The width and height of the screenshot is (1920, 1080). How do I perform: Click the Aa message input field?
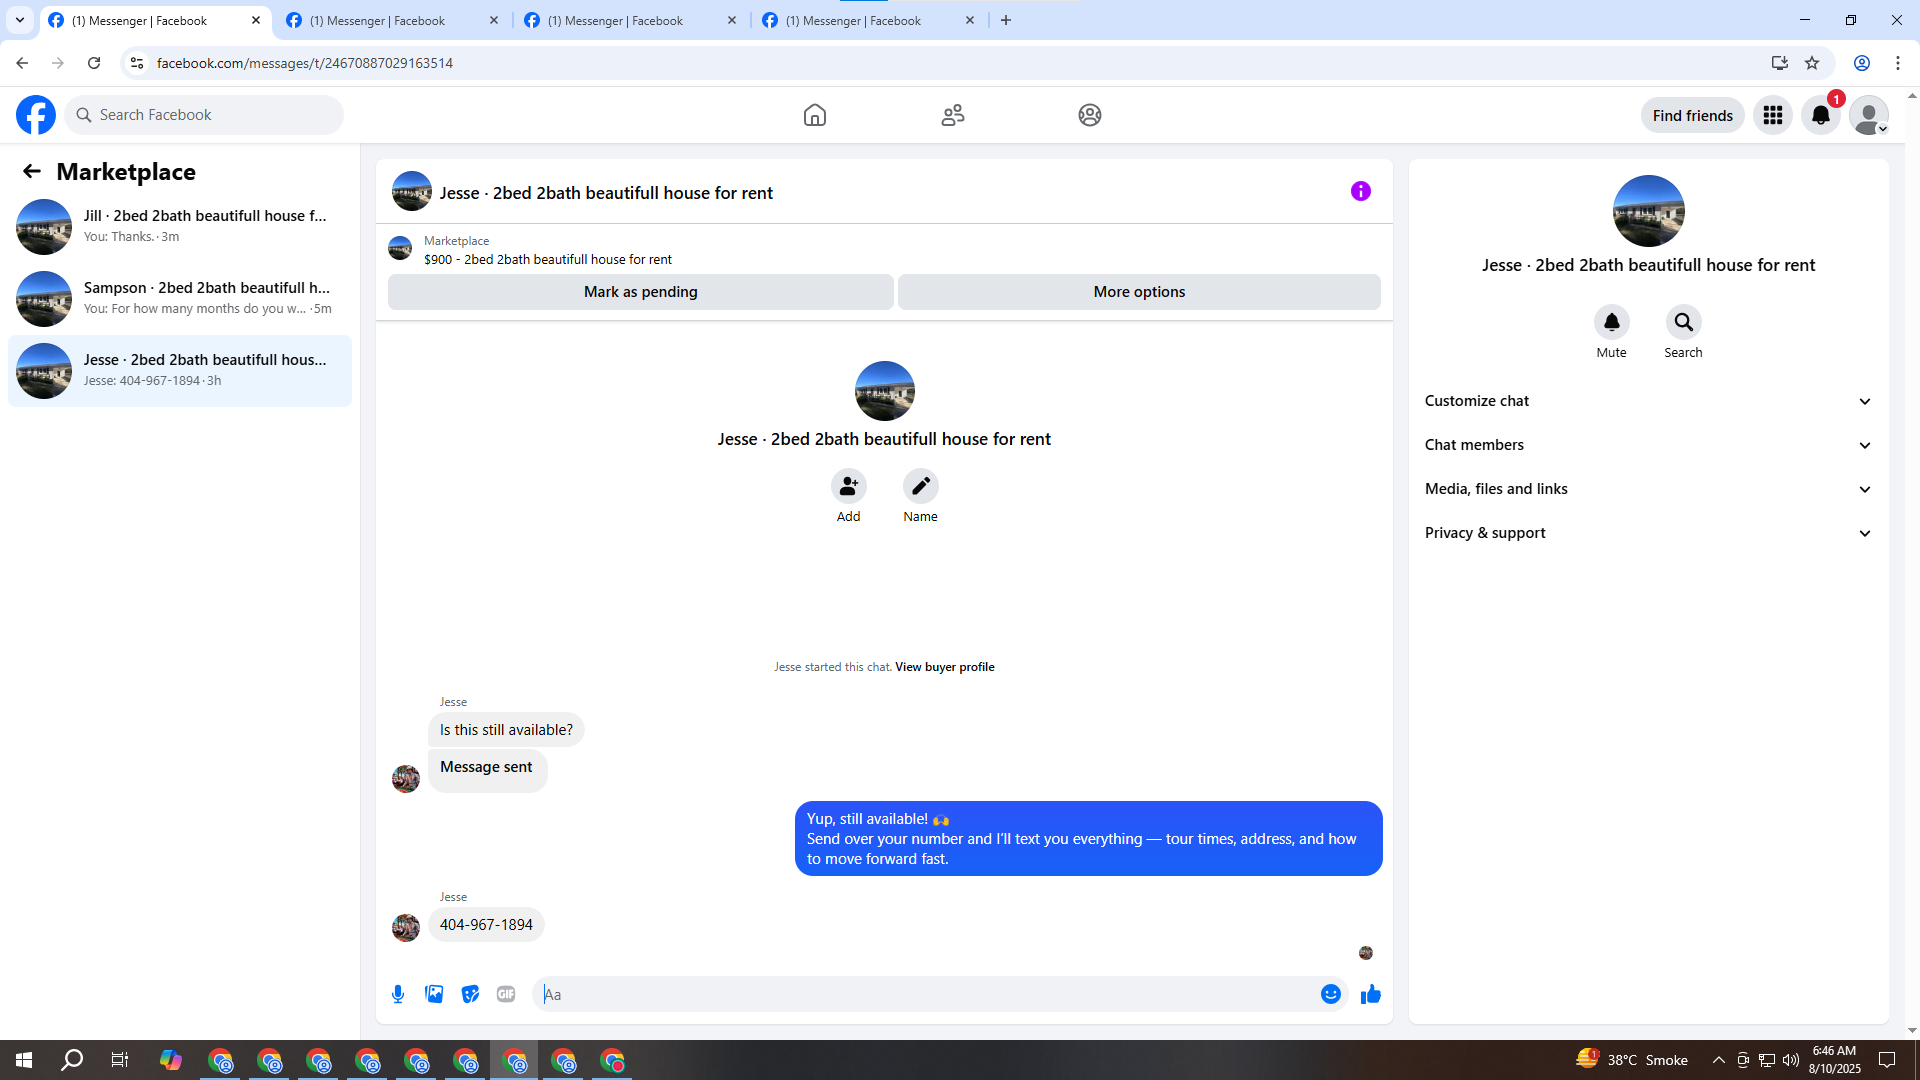[x=925, y=994]
